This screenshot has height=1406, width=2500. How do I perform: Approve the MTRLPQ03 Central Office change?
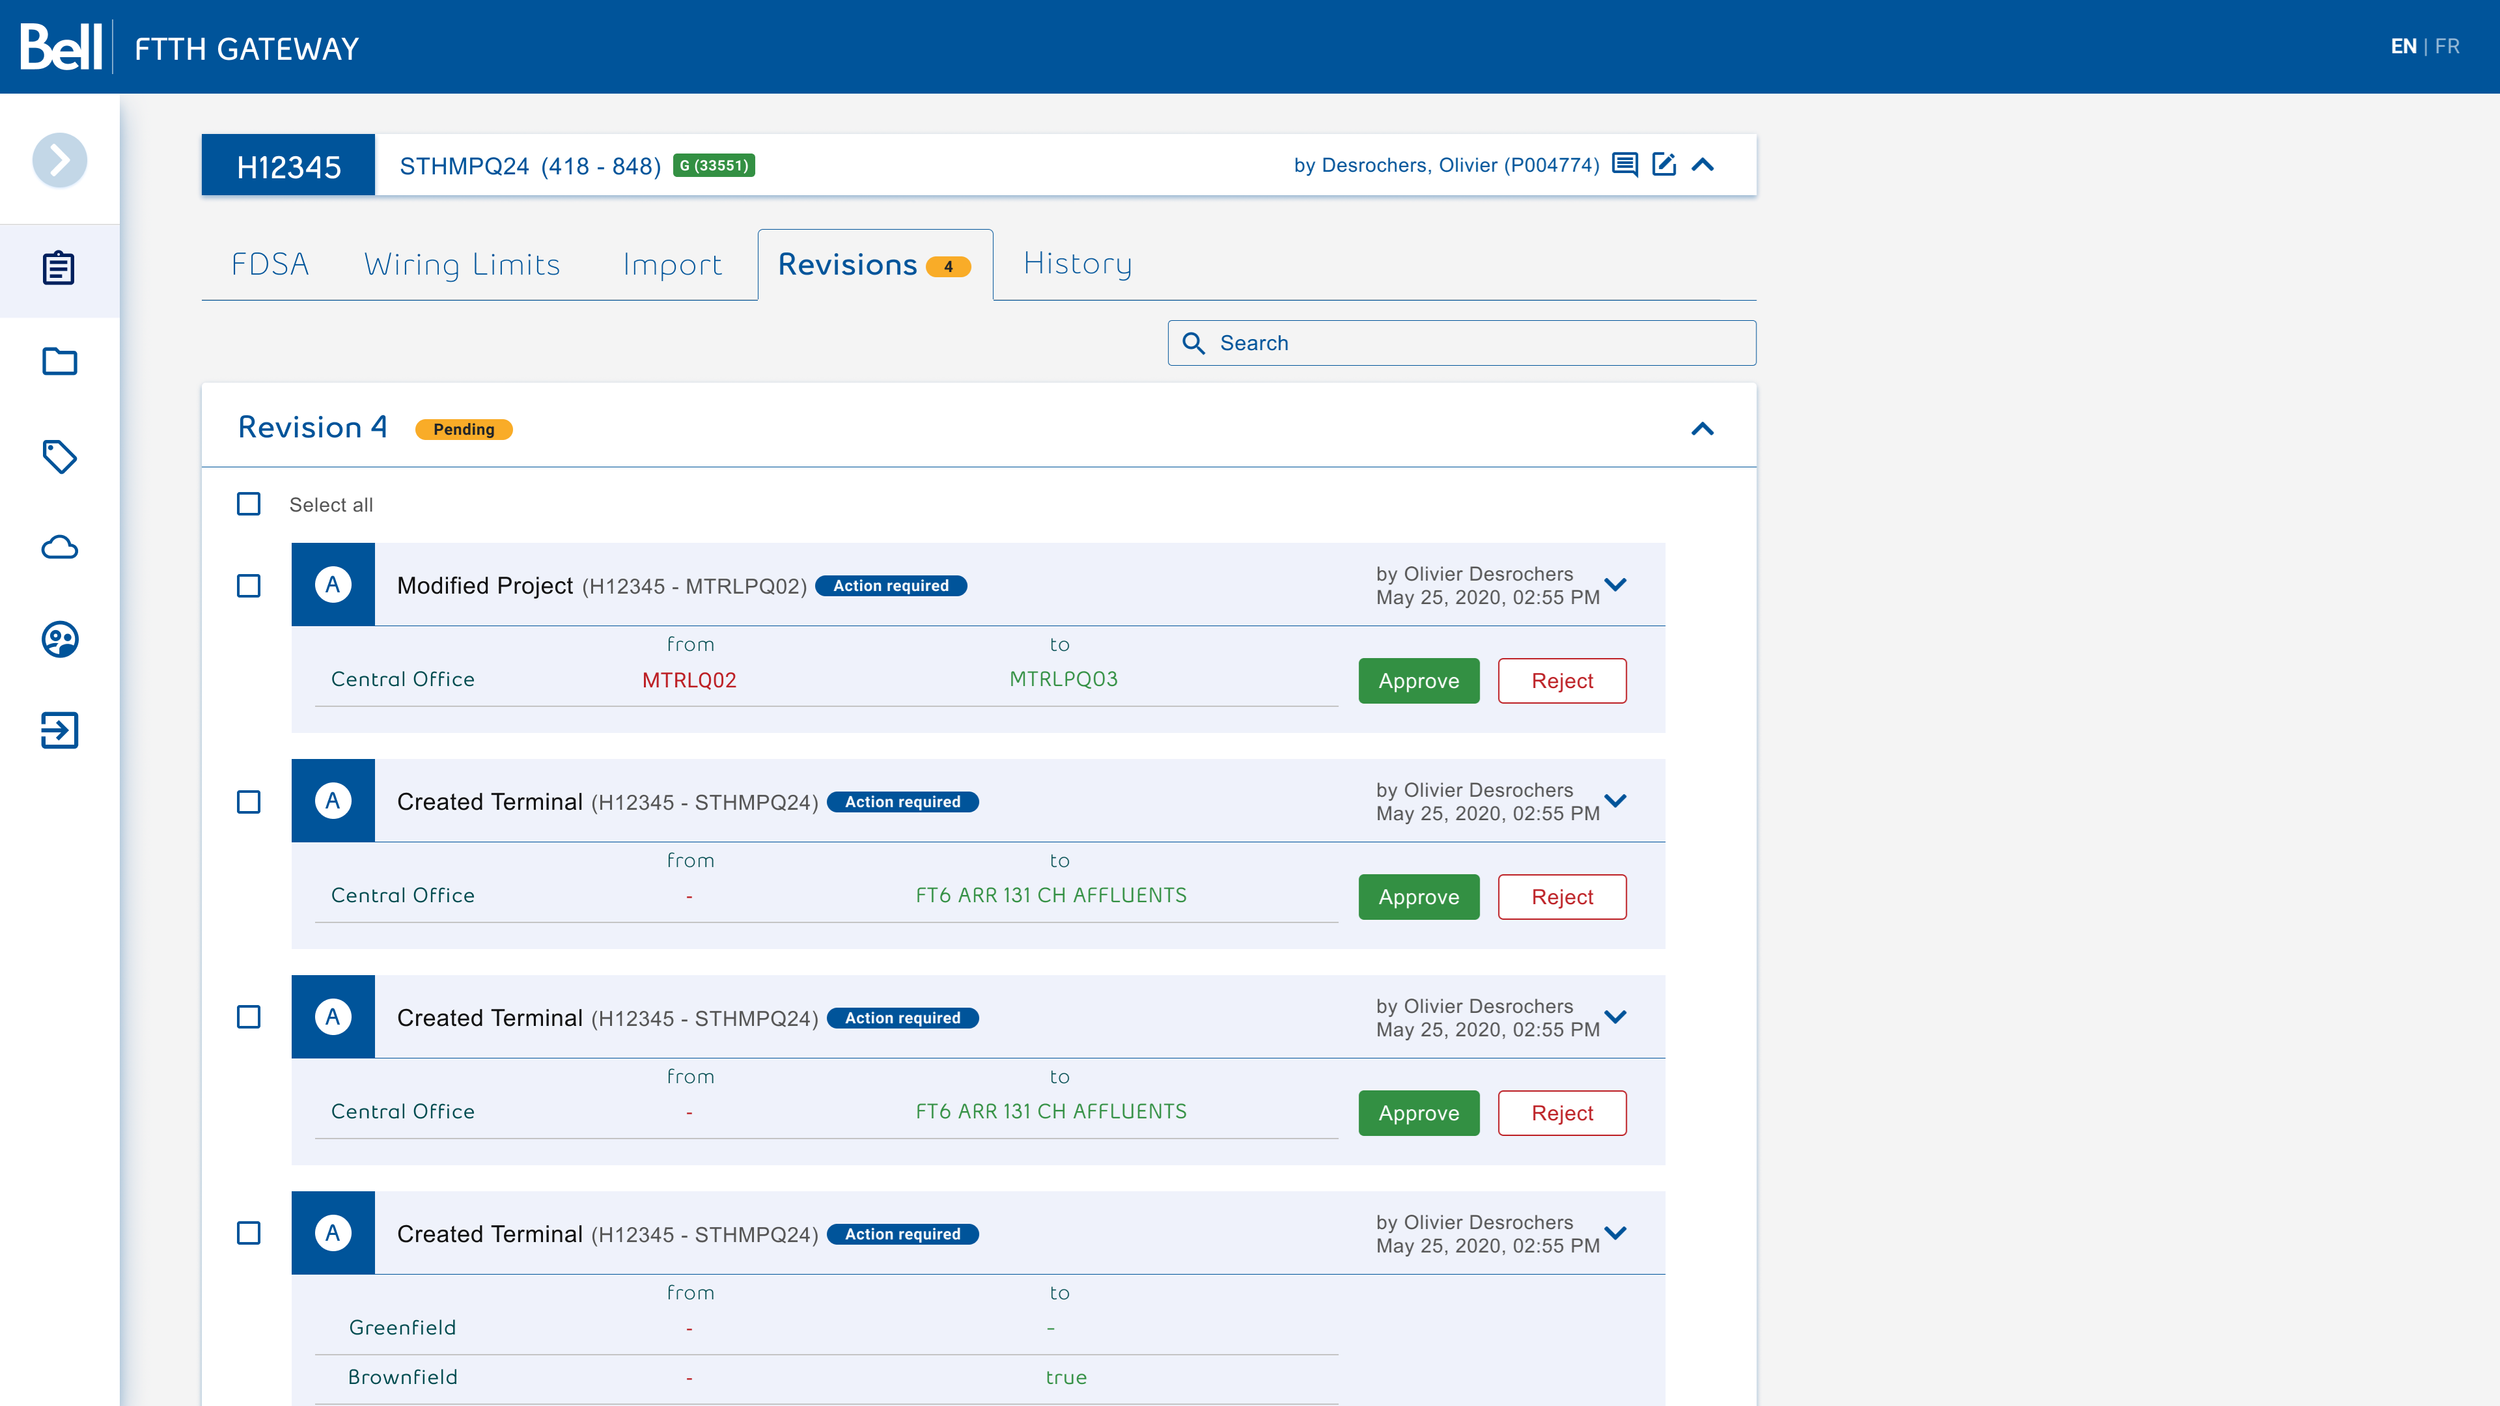(1418, 681)
